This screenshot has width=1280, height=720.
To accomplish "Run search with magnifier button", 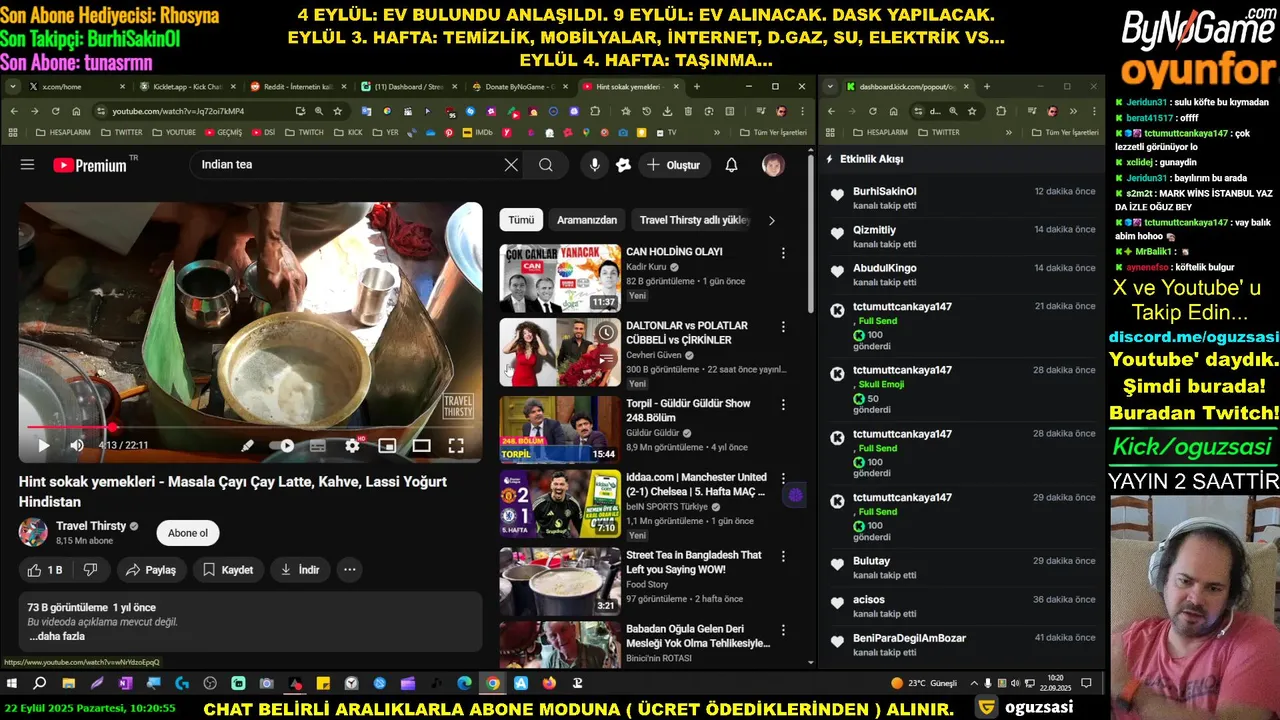I will tap(546, 165).
